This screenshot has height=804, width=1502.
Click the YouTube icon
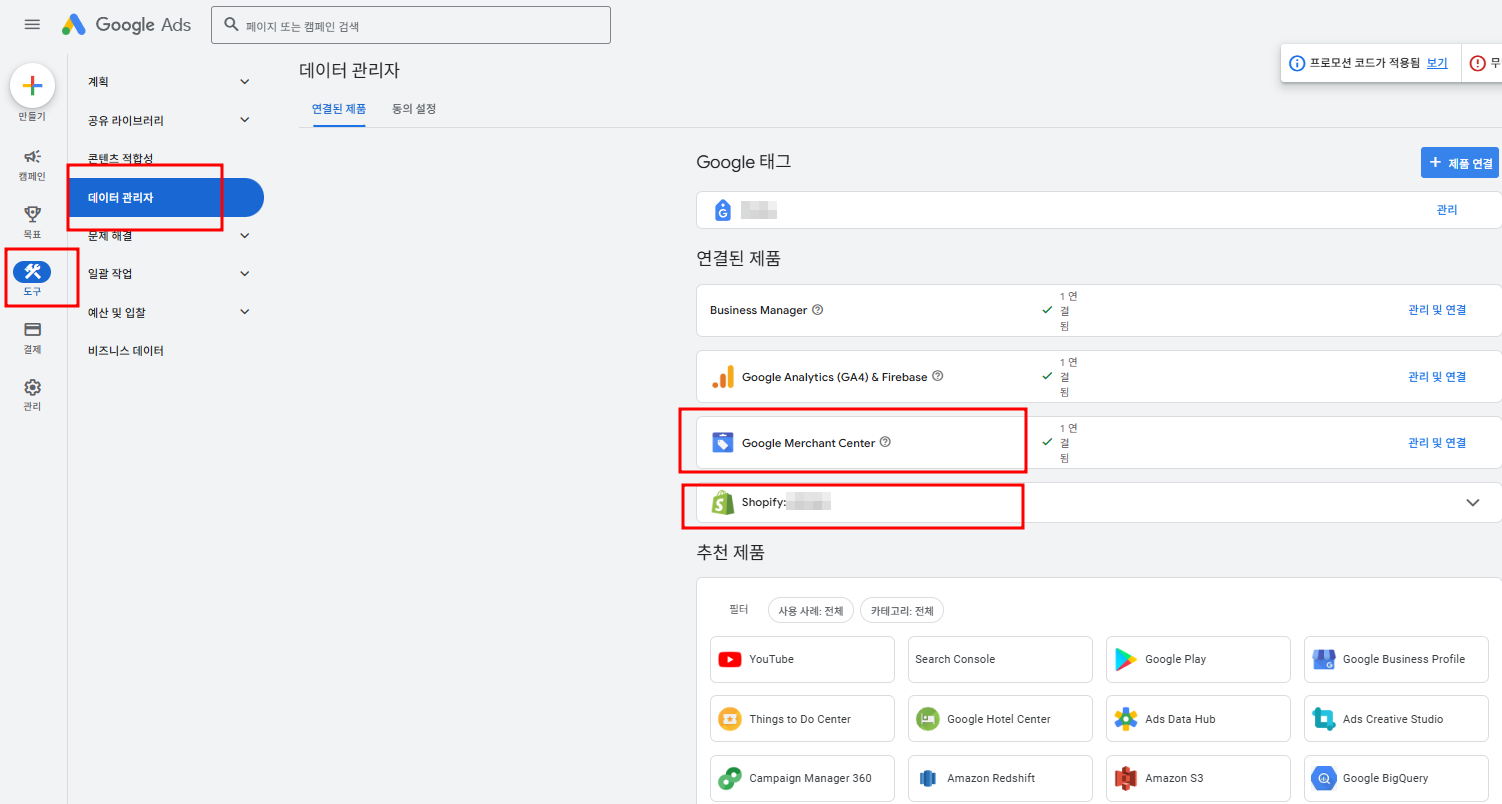(730, 659)
